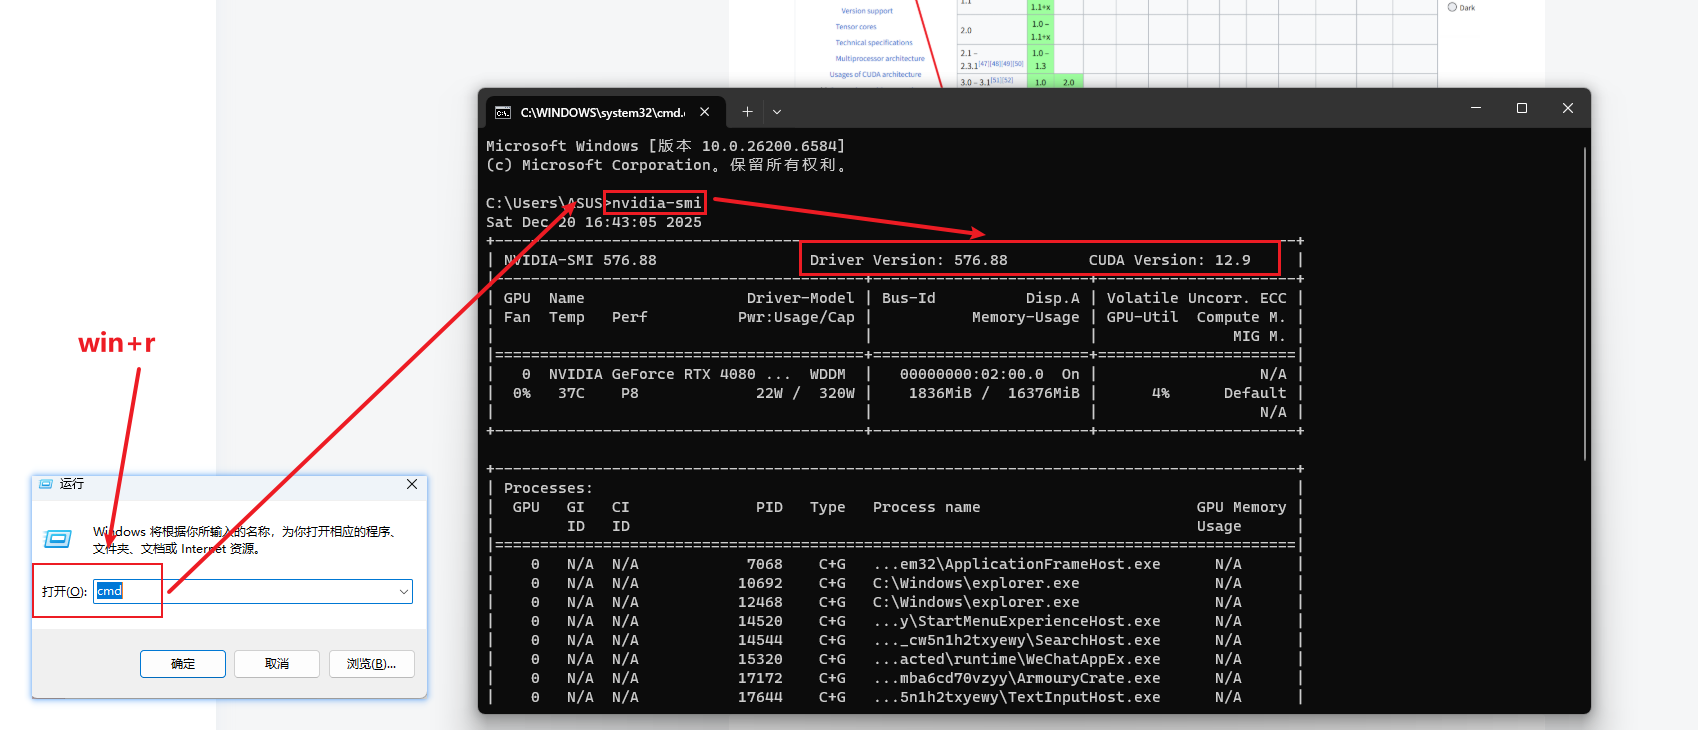Expand the terminal profile dropdown chevron
This screenshot has height=730, width=1698.
tap(777, 112)
